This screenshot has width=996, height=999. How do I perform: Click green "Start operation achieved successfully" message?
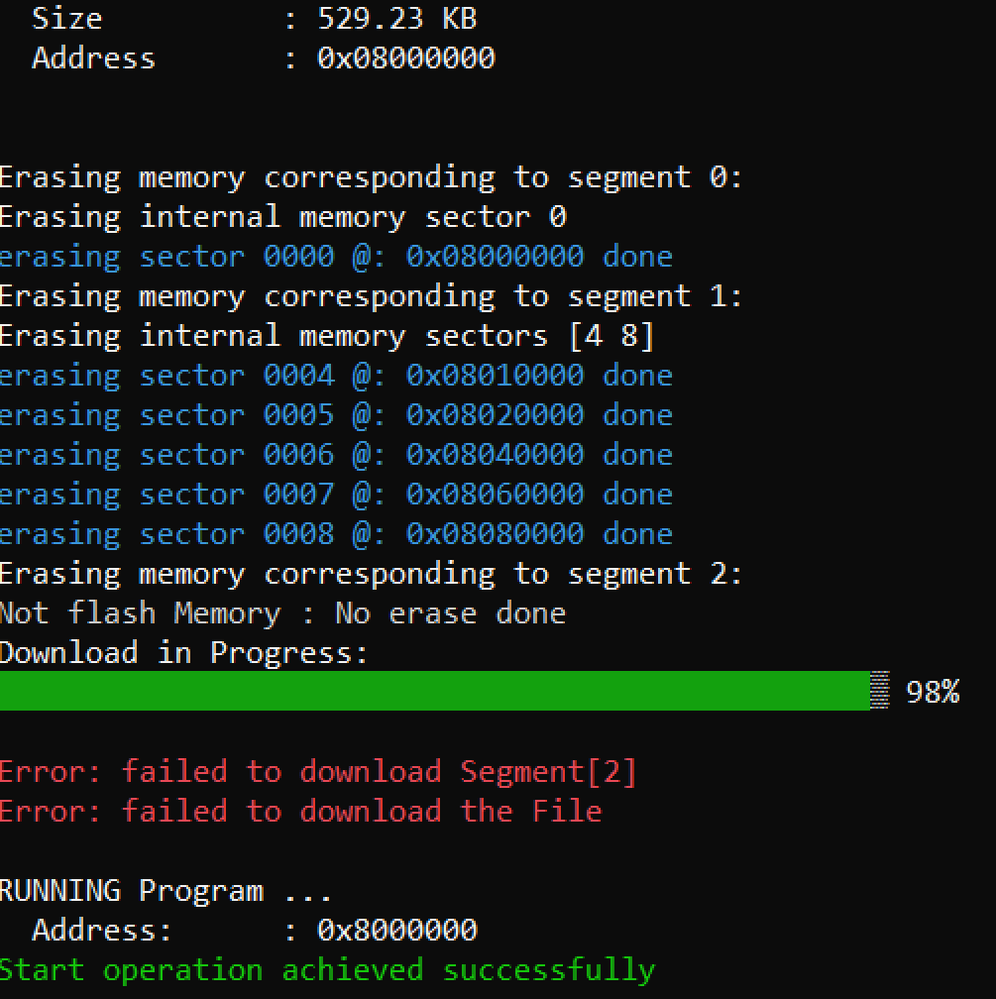327,970
